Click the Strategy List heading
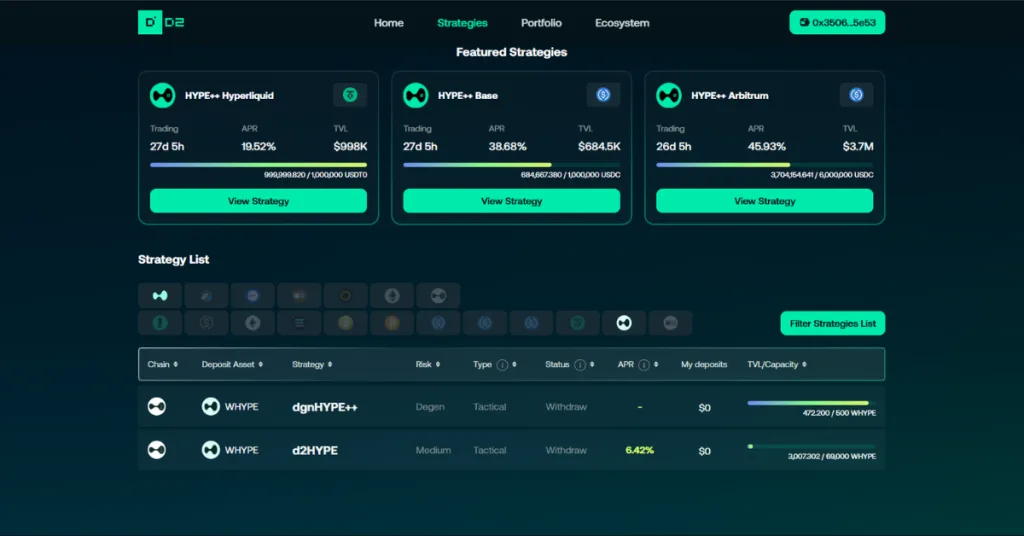Screen dimensions: 1024x536 point(174,259)
